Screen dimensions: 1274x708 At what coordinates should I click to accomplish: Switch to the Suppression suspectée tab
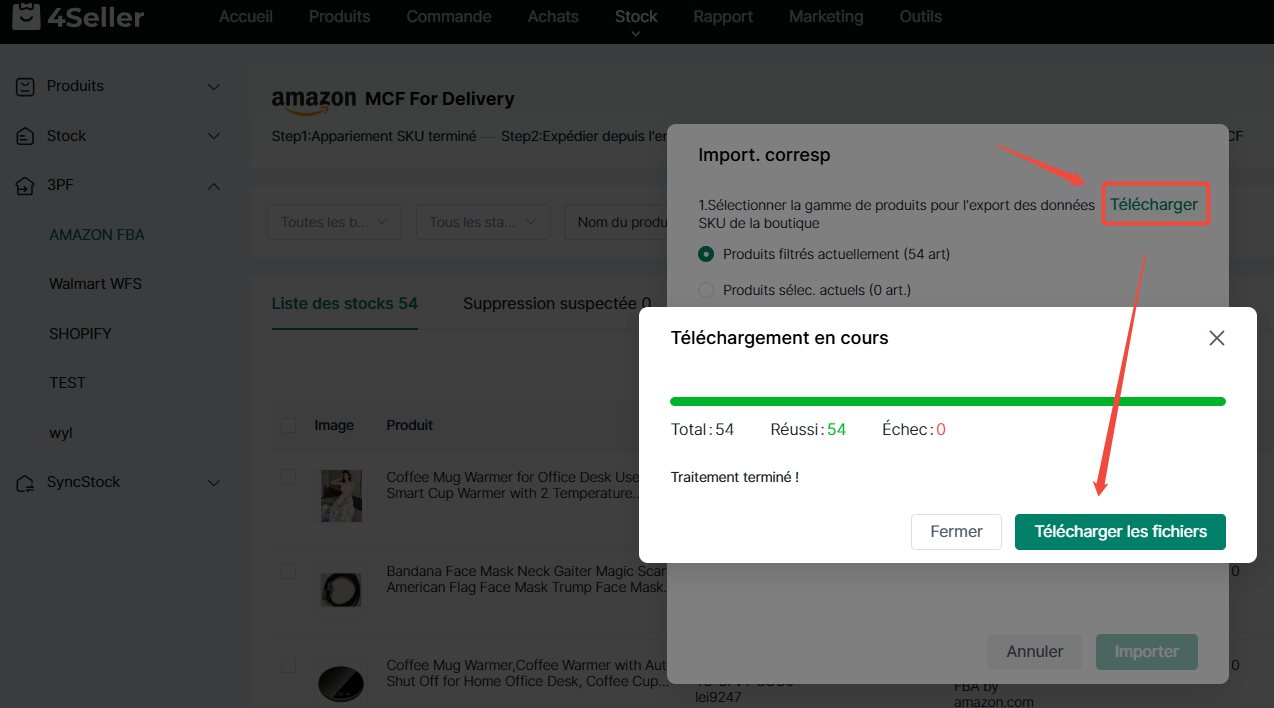click(x=556, y=303)
